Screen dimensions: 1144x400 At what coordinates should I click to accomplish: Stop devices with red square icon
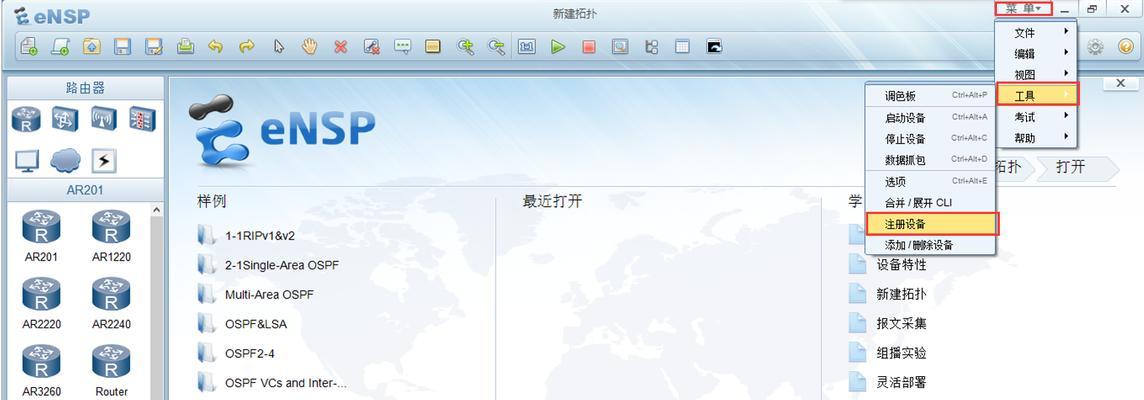589,47
